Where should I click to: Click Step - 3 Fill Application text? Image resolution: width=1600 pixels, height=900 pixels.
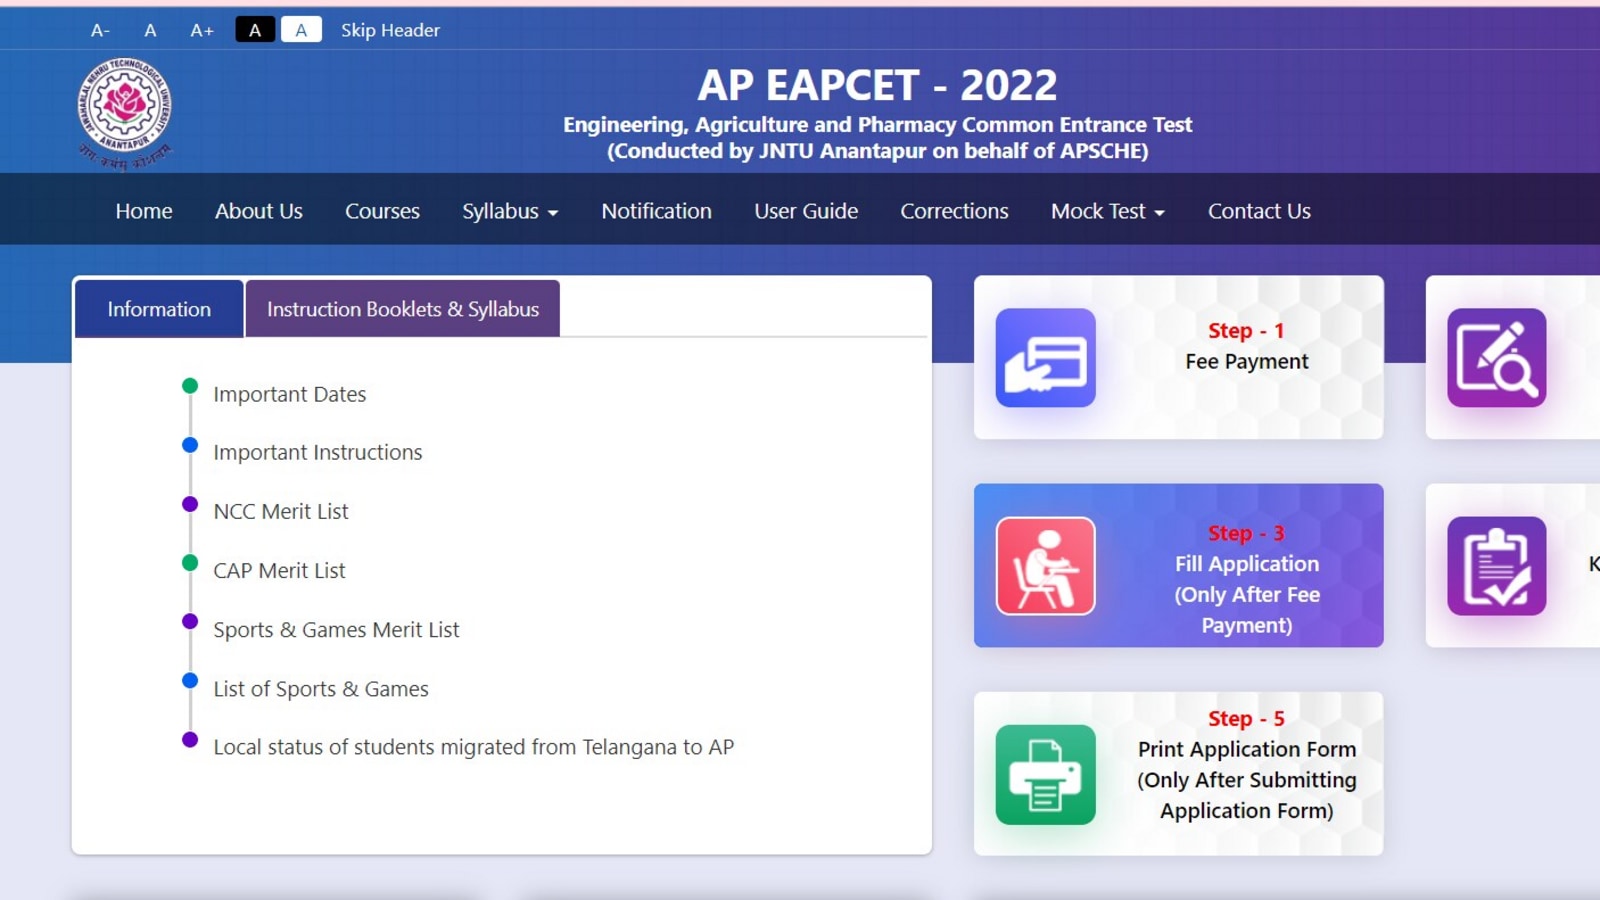tap(1247, 579)
